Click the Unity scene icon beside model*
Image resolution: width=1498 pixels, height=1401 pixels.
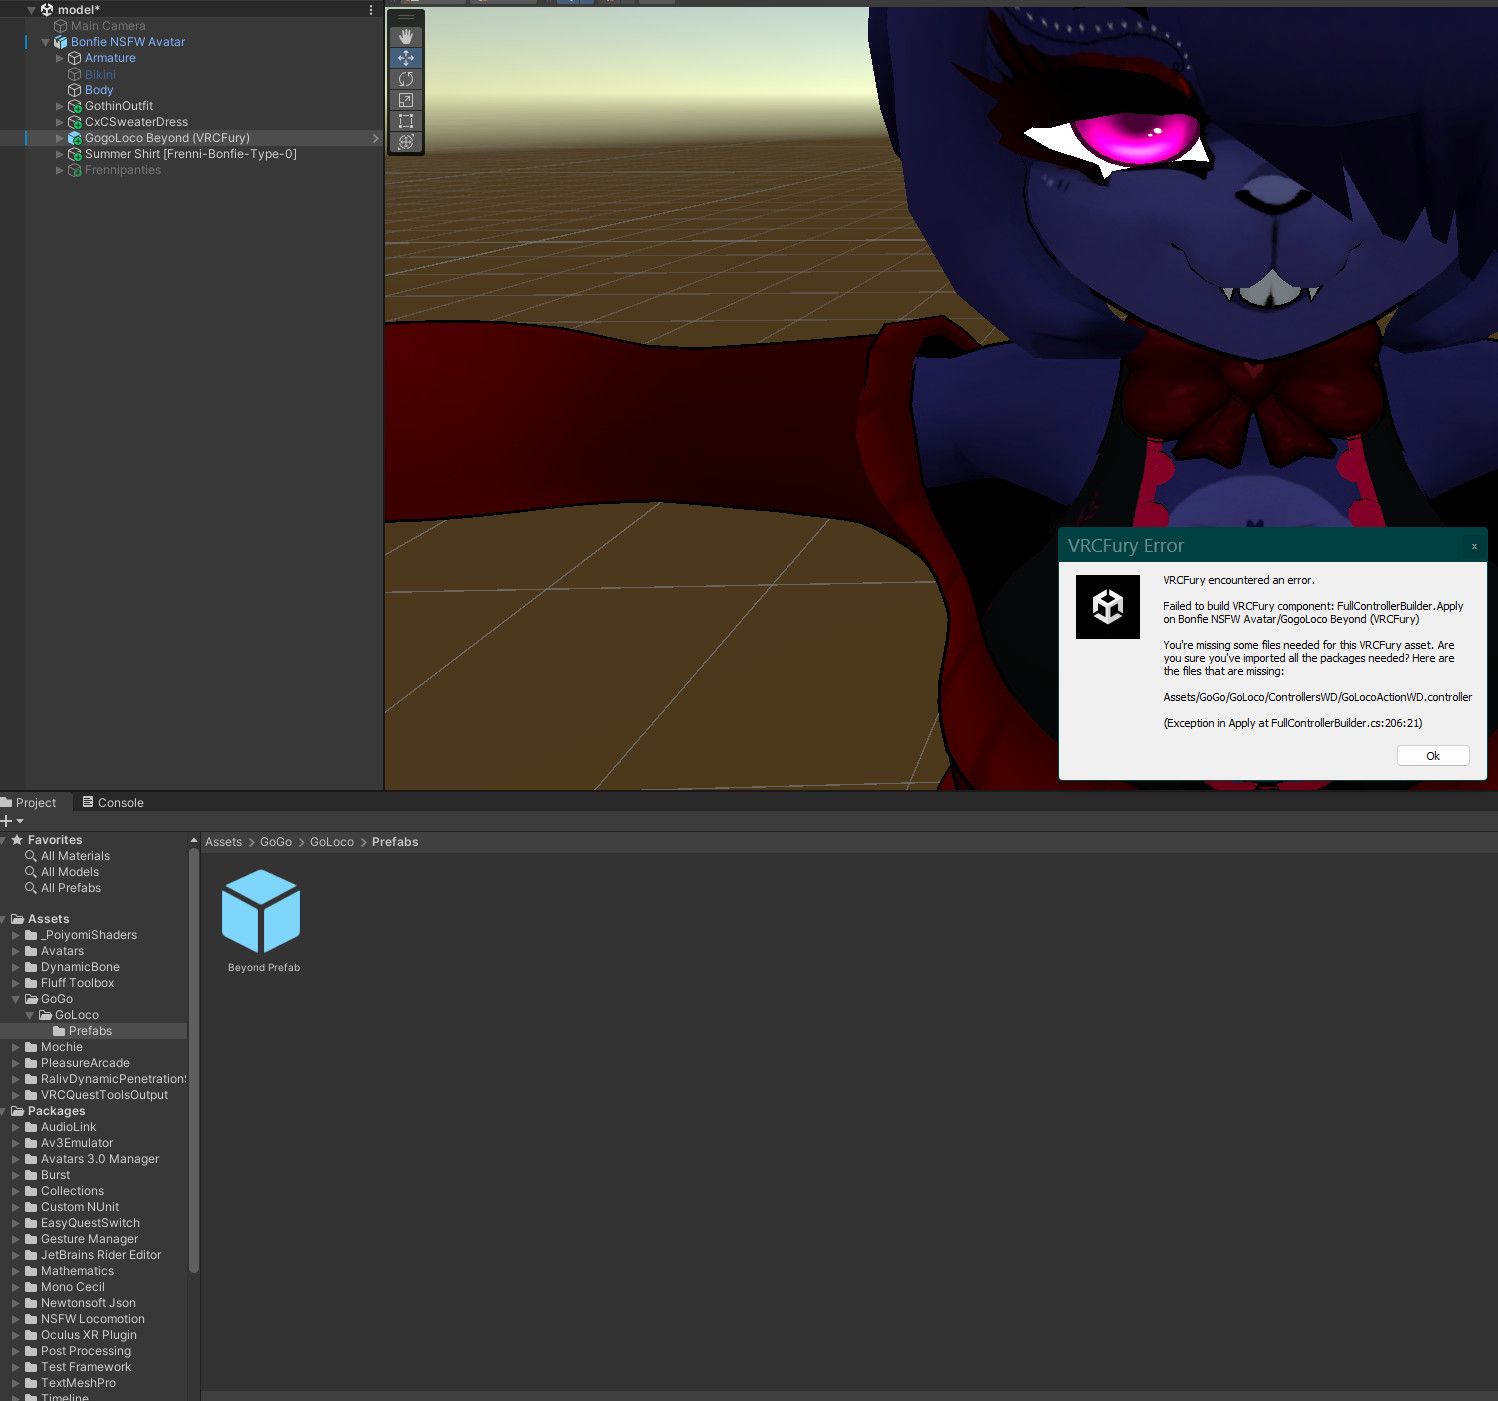(46, 10)
